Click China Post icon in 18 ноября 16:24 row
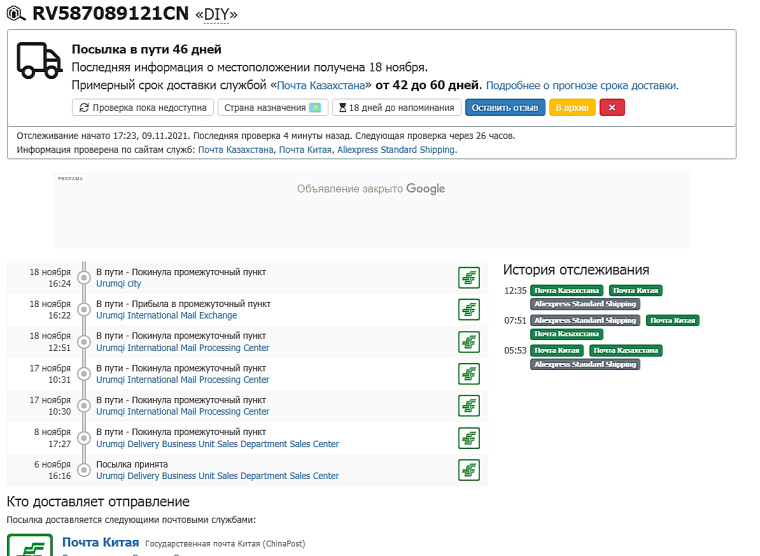Viewport: 760px width, 556px height. click(x=469, y=278)
